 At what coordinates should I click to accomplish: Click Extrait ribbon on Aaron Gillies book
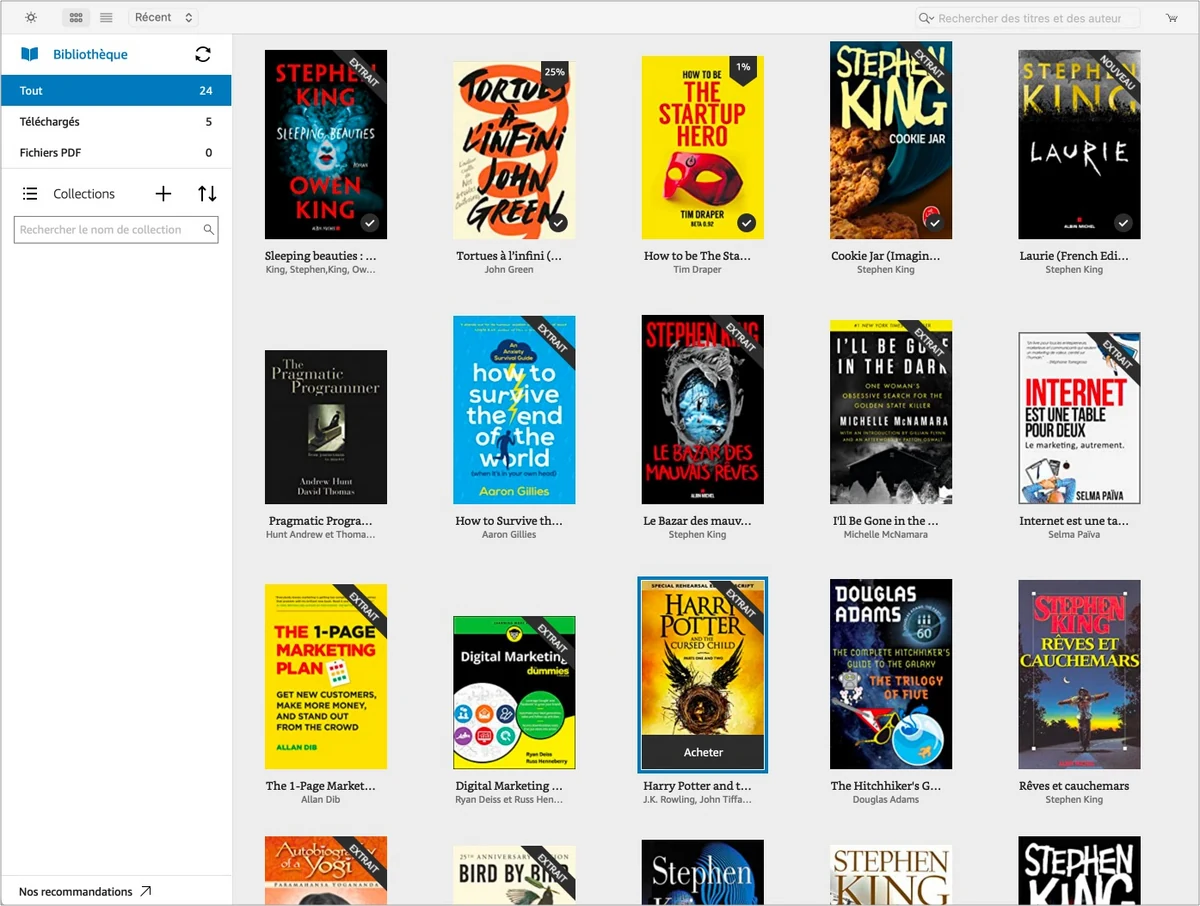tap(549, 341)
